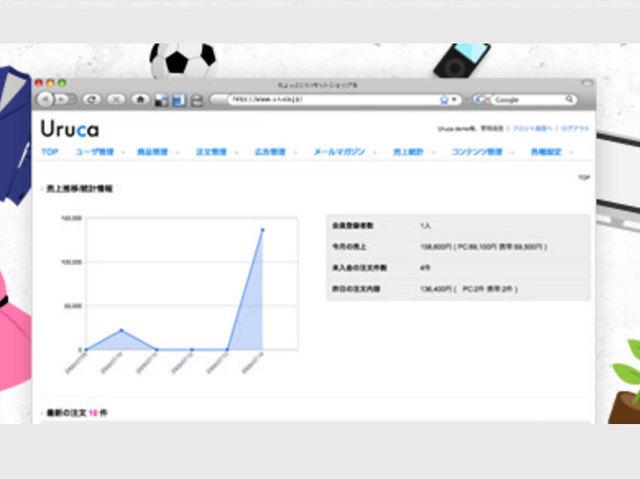Expand arrow beside コンテンツ管理

(x=511, y=153)
